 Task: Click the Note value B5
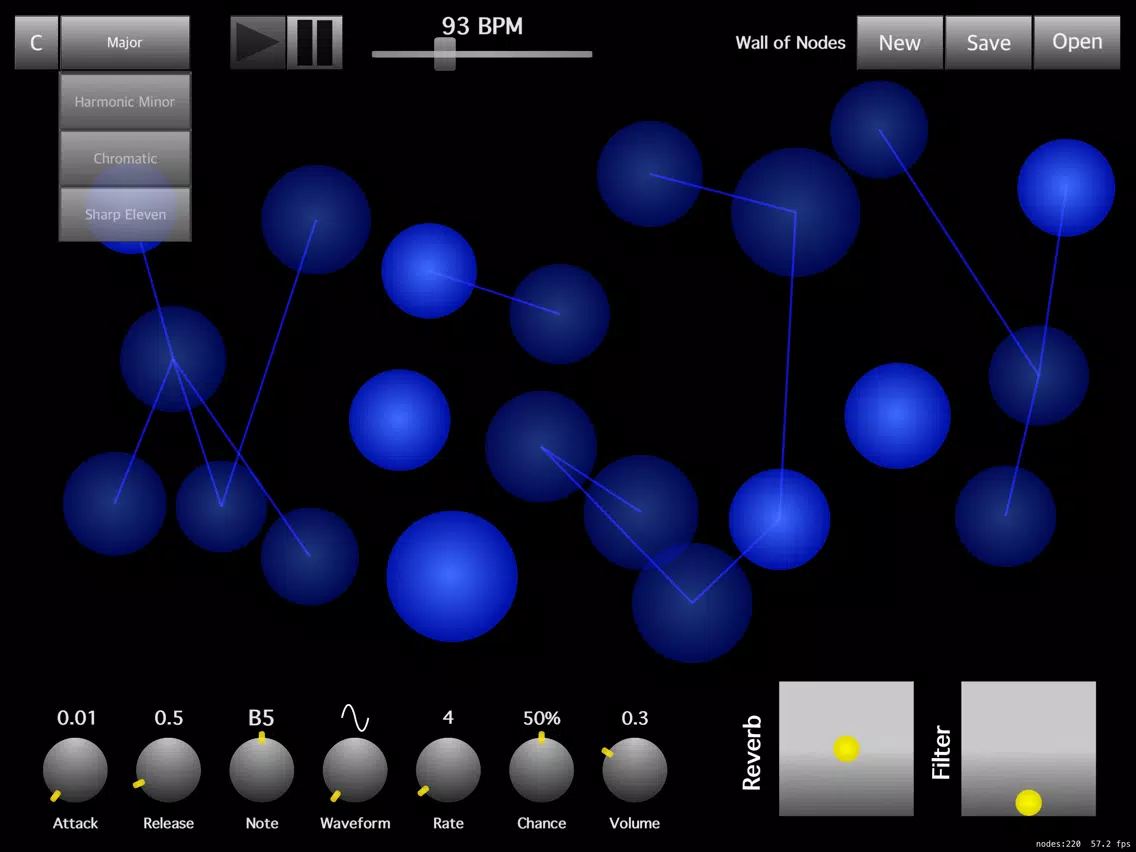tap(262, 718)
